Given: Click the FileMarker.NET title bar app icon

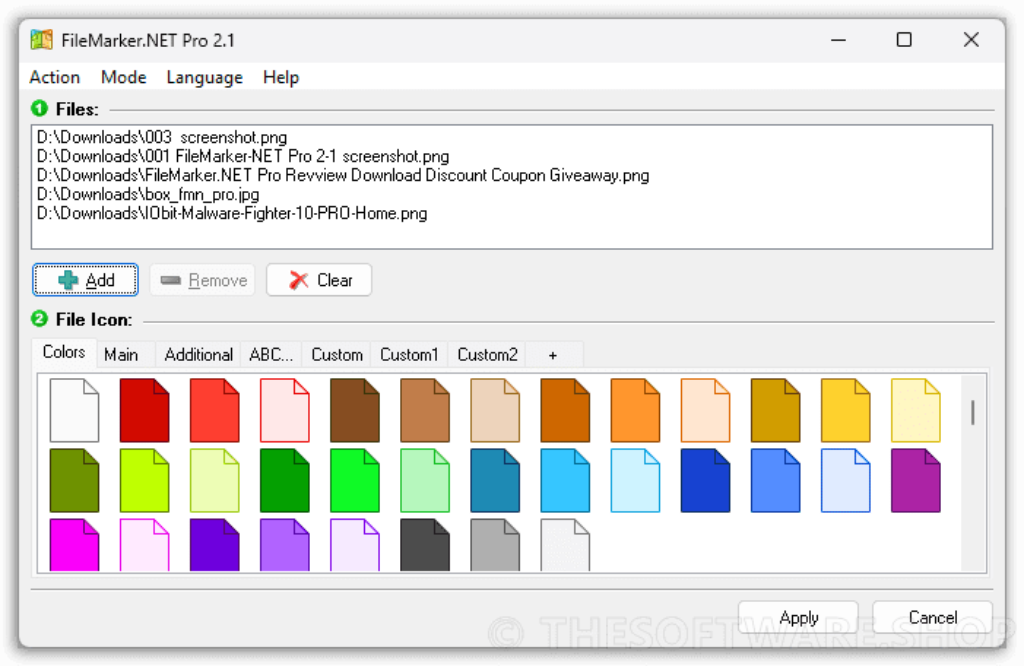Looking at the screenshot, I should pyautogui.click(x=42, y=40).
